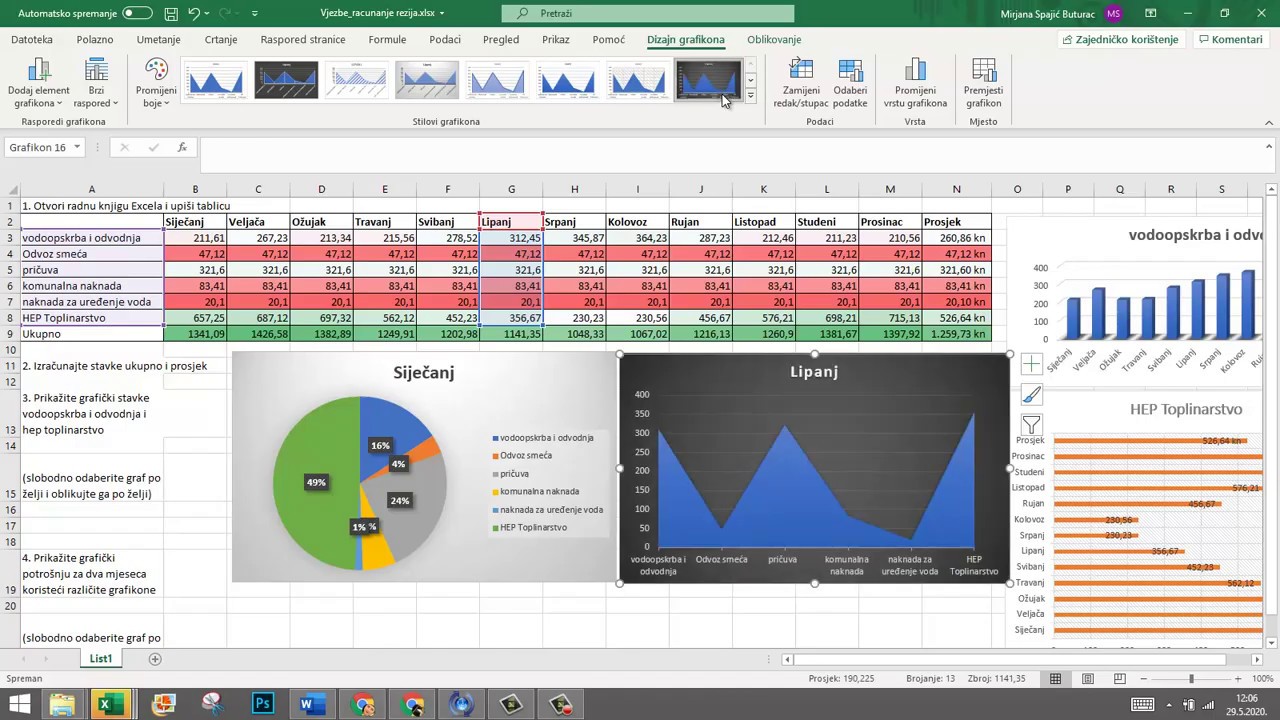This screenshot has width=1280, height=720.
Task: Open the Brzi raspored dropdown
Action: click(x=96, y=84)
